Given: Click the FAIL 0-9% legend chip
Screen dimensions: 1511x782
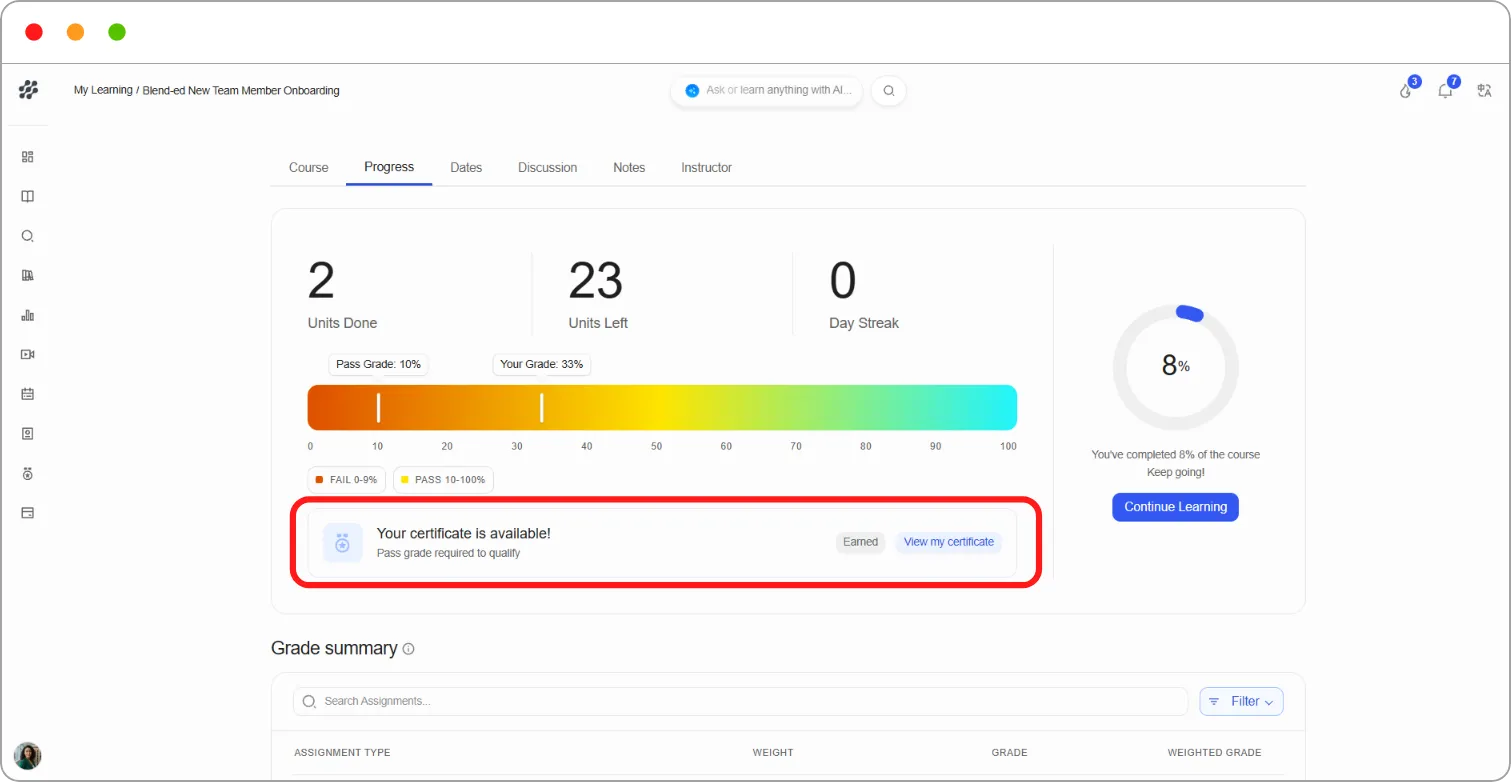Looking at the screenshot, I should [346, 480].
